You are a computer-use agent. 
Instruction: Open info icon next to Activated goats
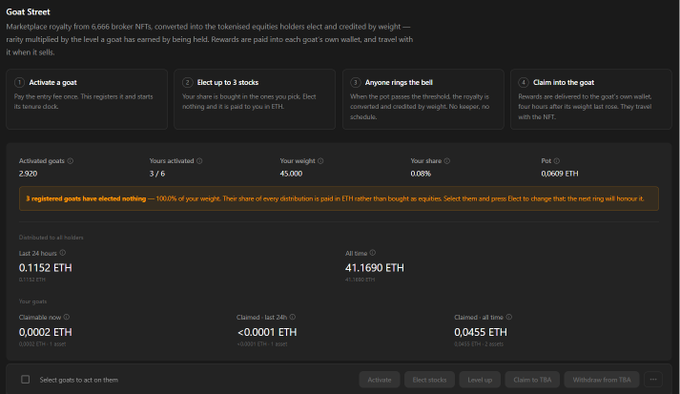click(x=70, y=161)
